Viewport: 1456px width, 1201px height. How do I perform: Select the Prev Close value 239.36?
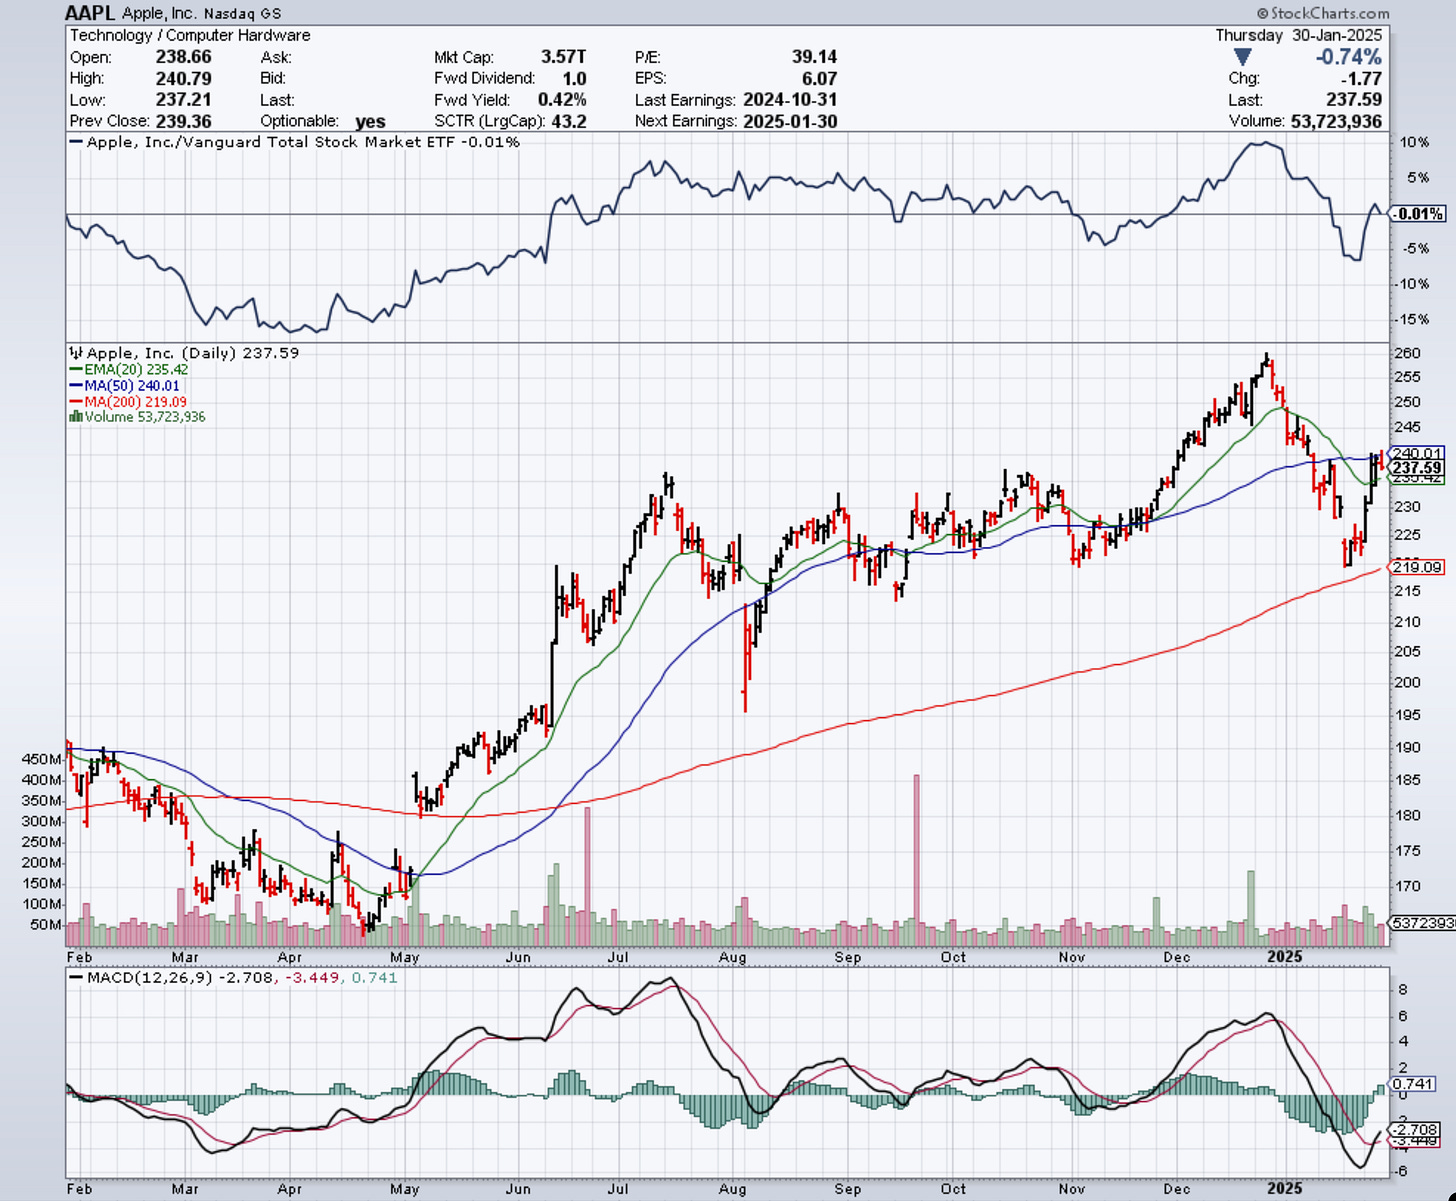coord(183,121)
